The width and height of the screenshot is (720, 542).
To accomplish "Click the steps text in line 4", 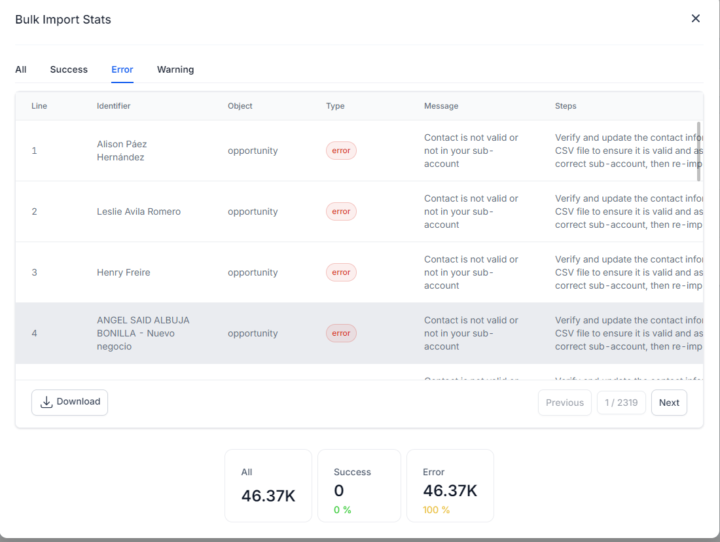I will (x=629, y=333).
